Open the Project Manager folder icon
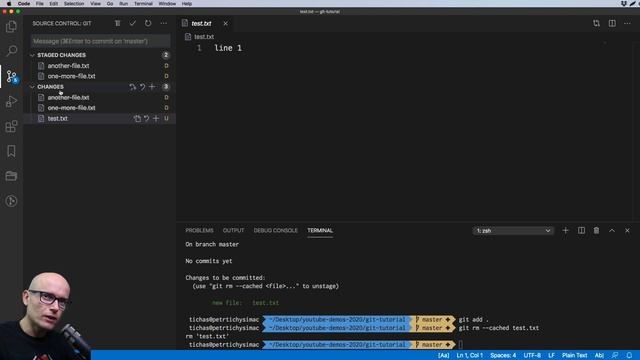This screenshot has height=360, width=640. point(11,176)
